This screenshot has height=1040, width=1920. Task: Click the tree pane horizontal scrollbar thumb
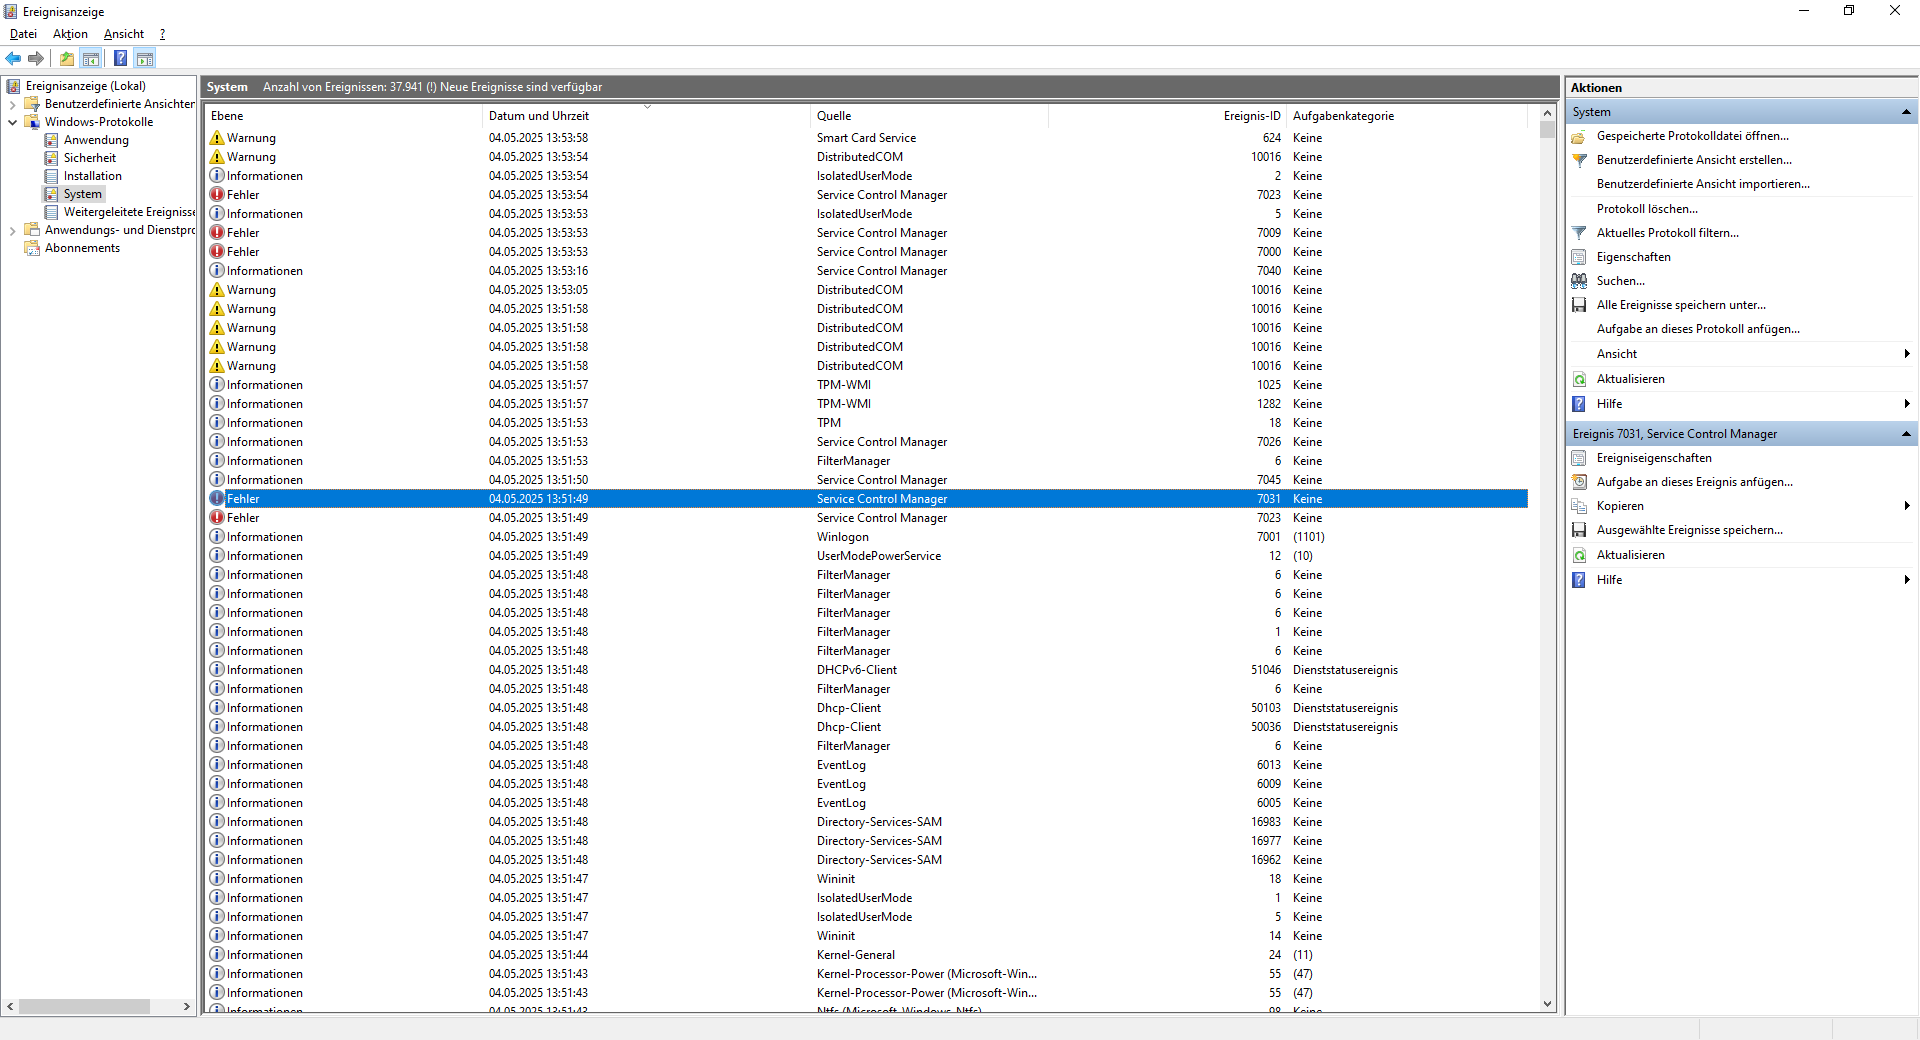pos(84,1006)
